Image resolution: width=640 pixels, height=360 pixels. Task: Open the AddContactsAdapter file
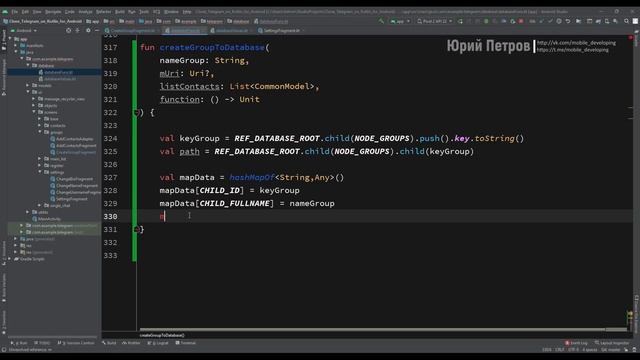[x=71, y=139]
